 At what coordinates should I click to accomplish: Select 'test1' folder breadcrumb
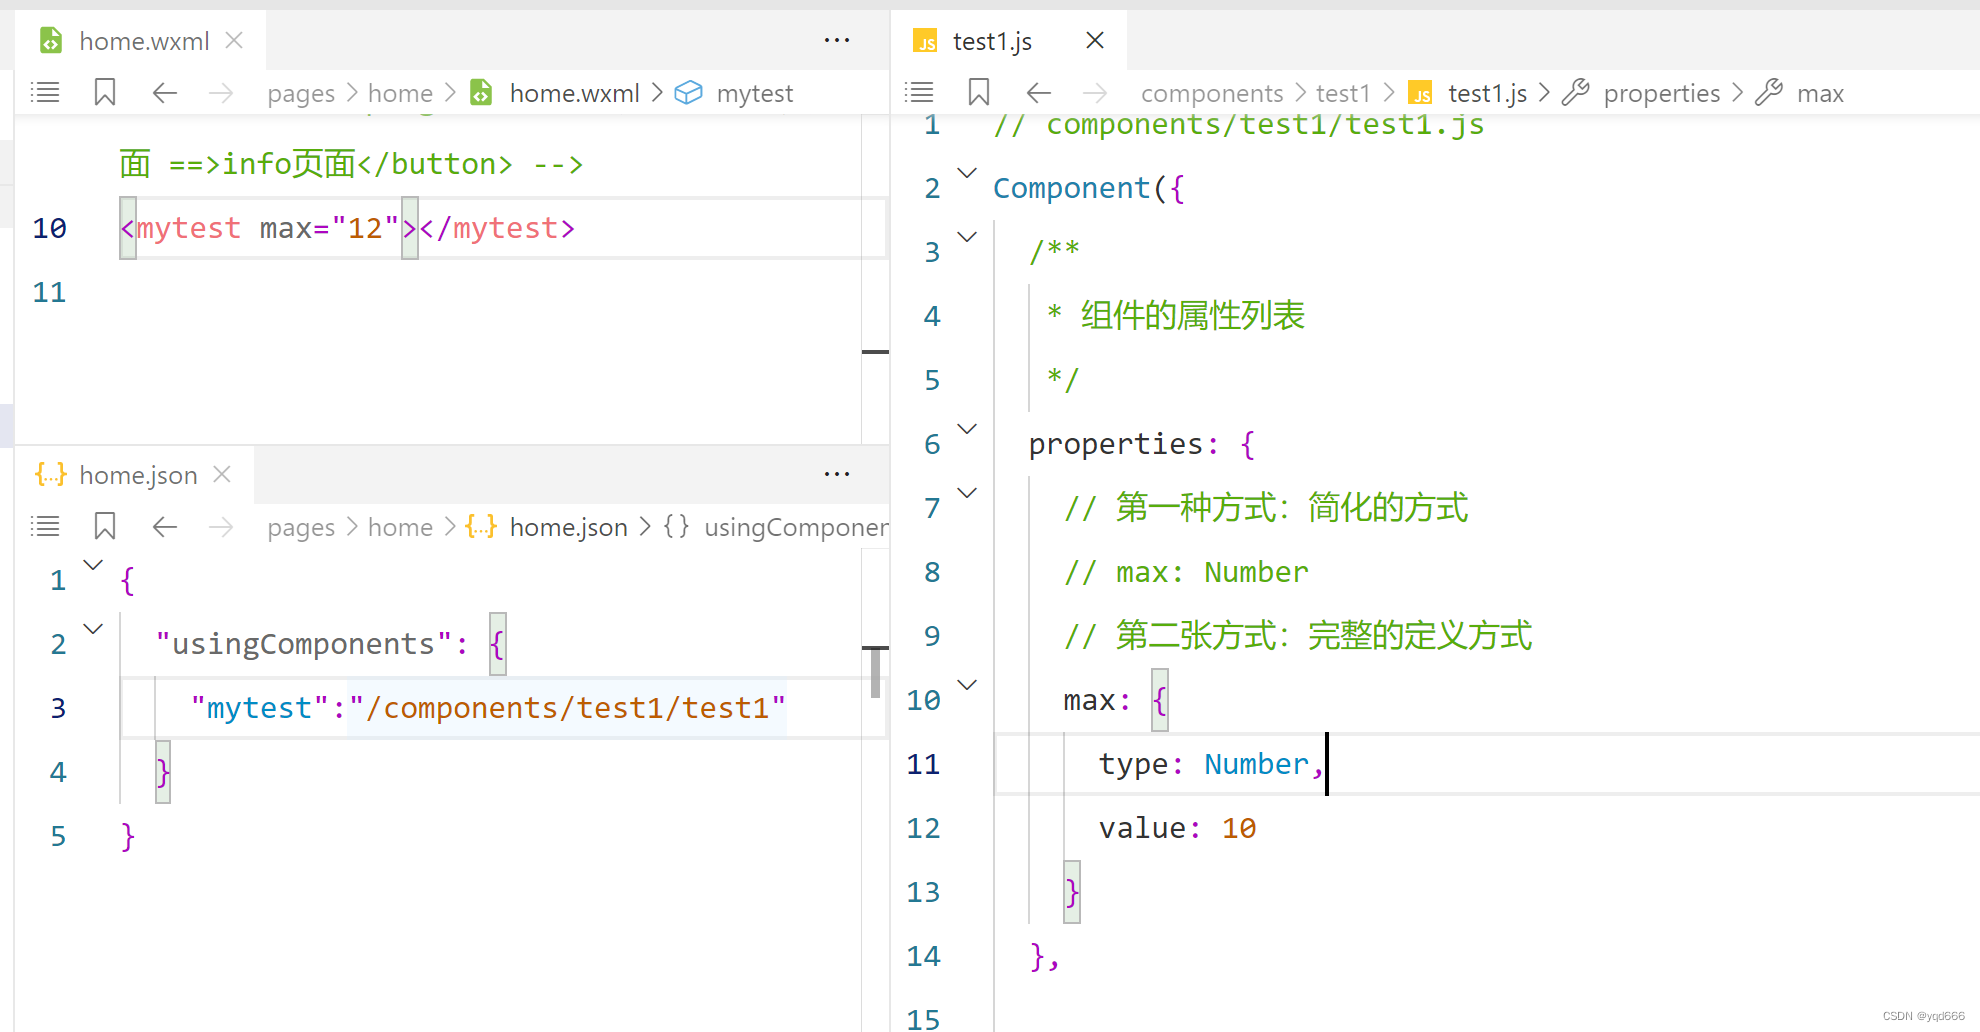1343,94
